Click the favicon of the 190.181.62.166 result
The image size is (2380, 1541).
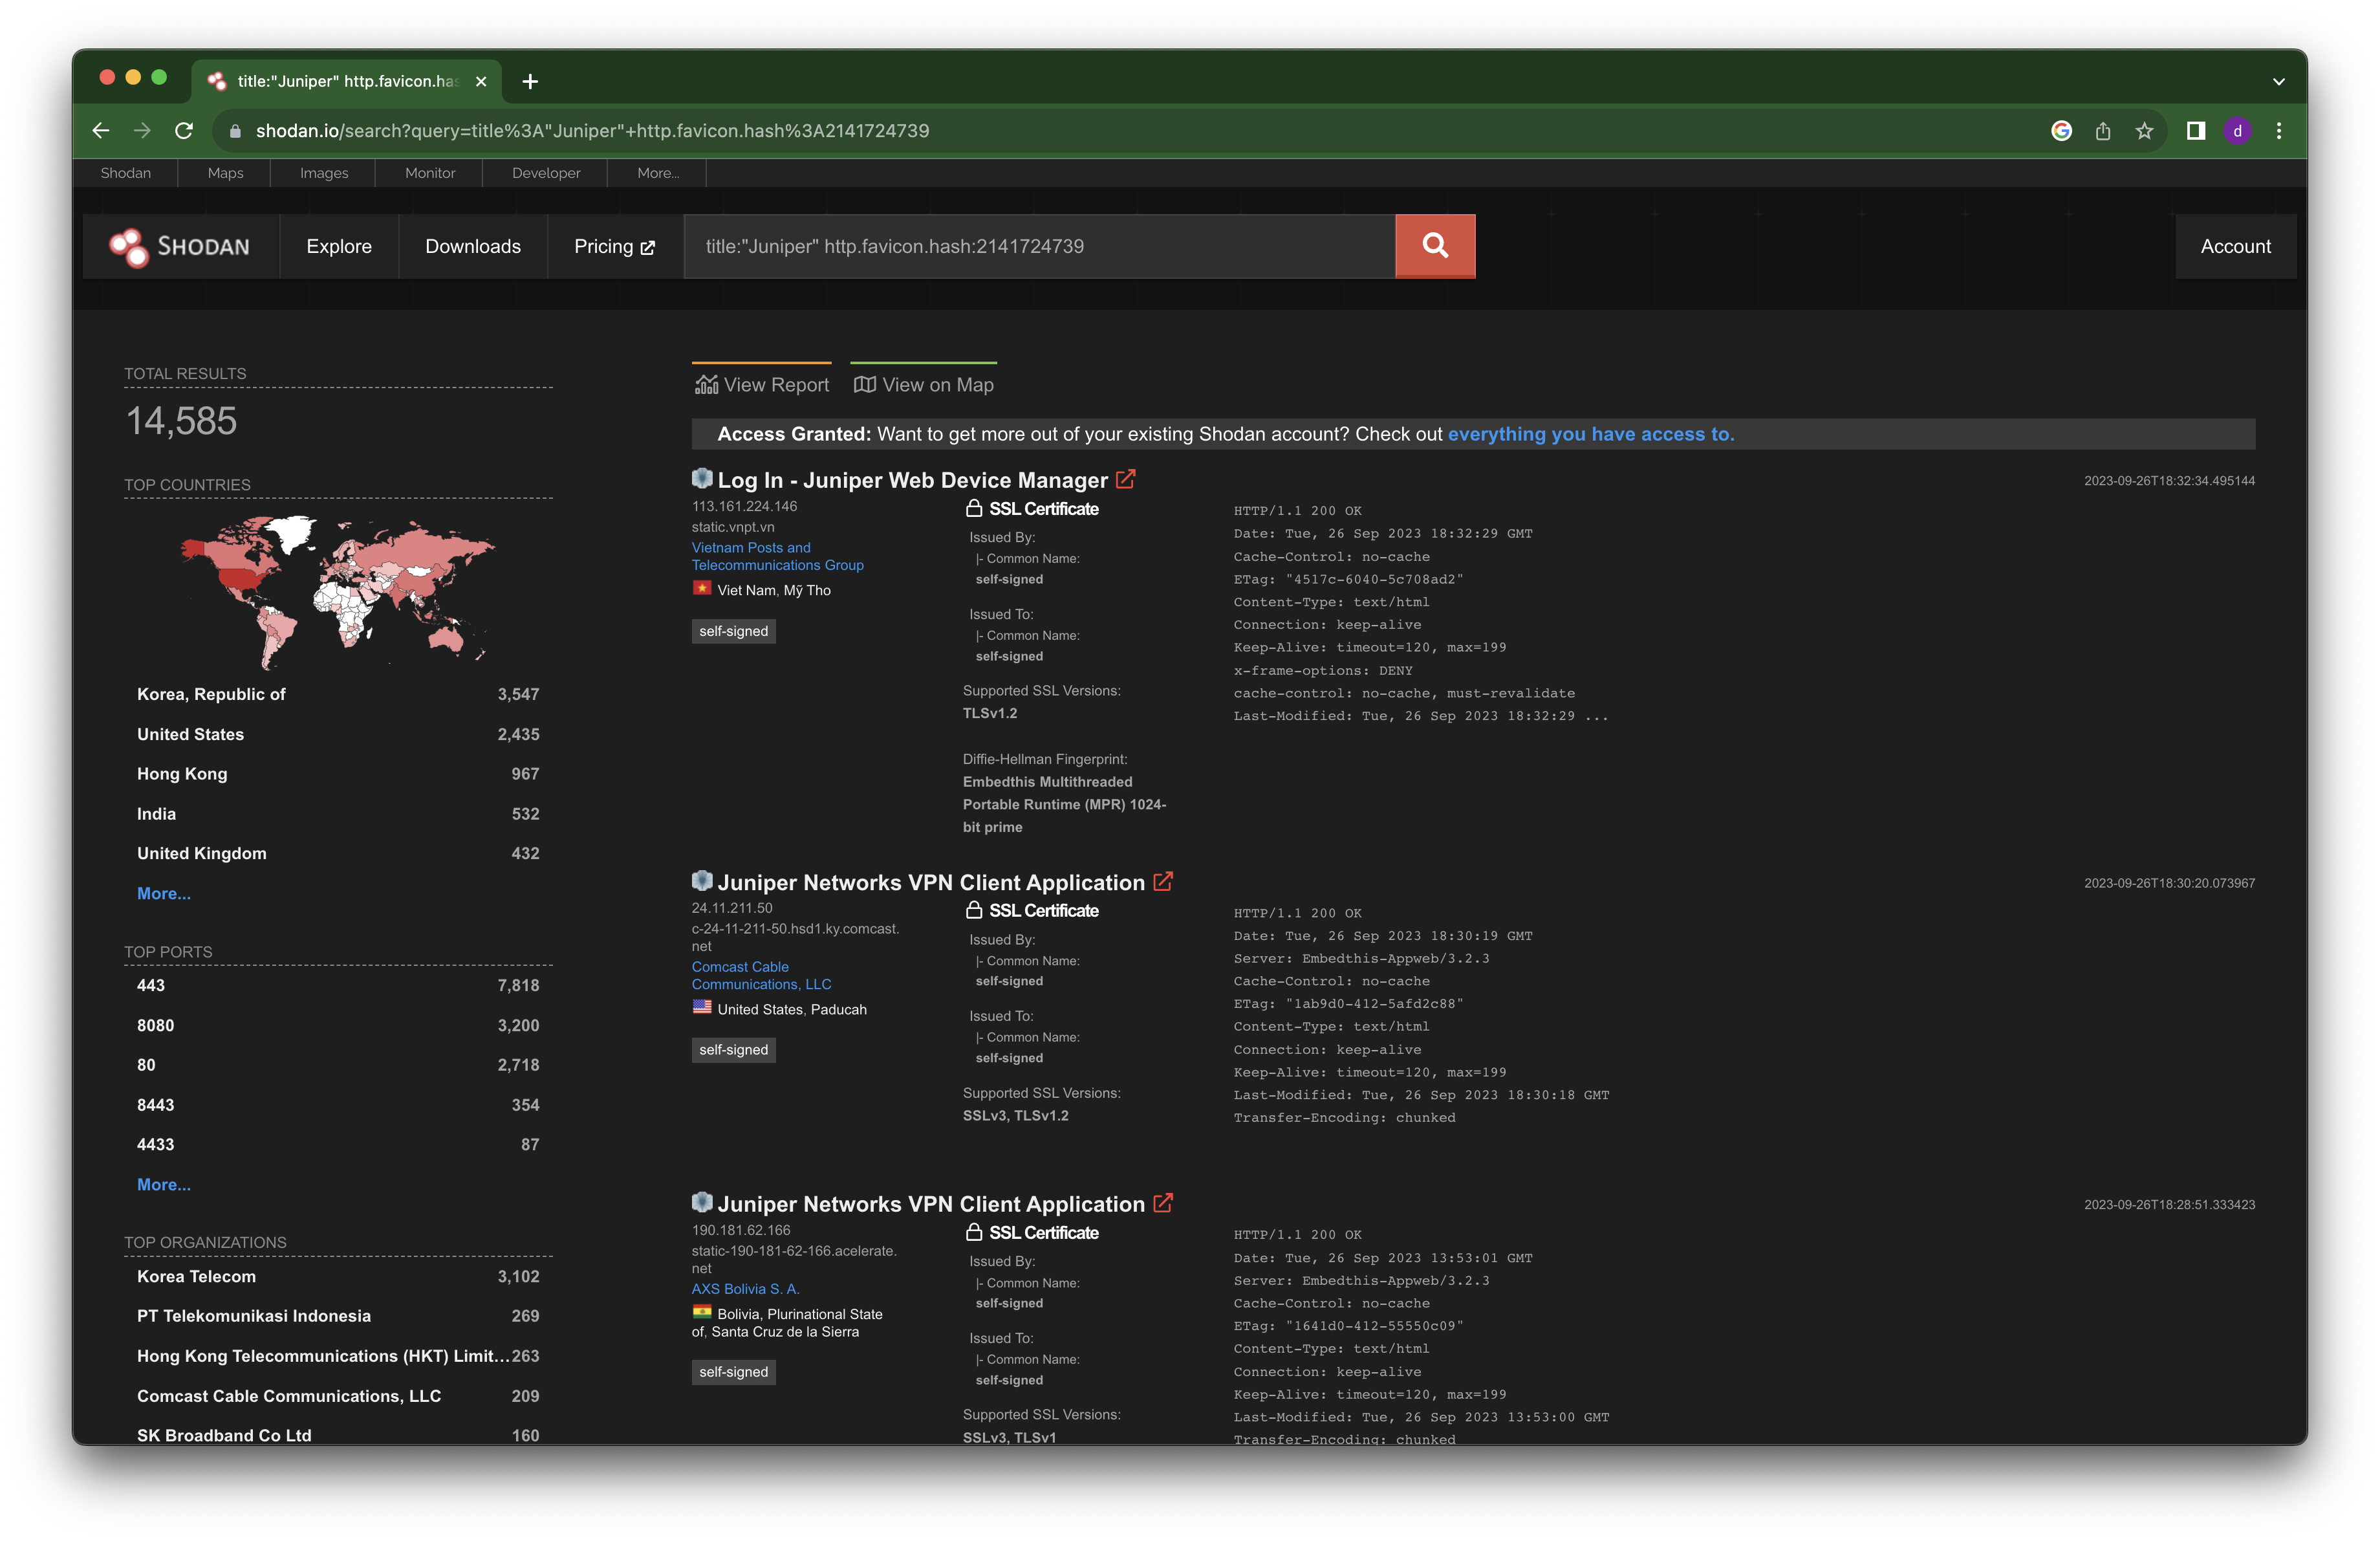tap(702, 1202)
